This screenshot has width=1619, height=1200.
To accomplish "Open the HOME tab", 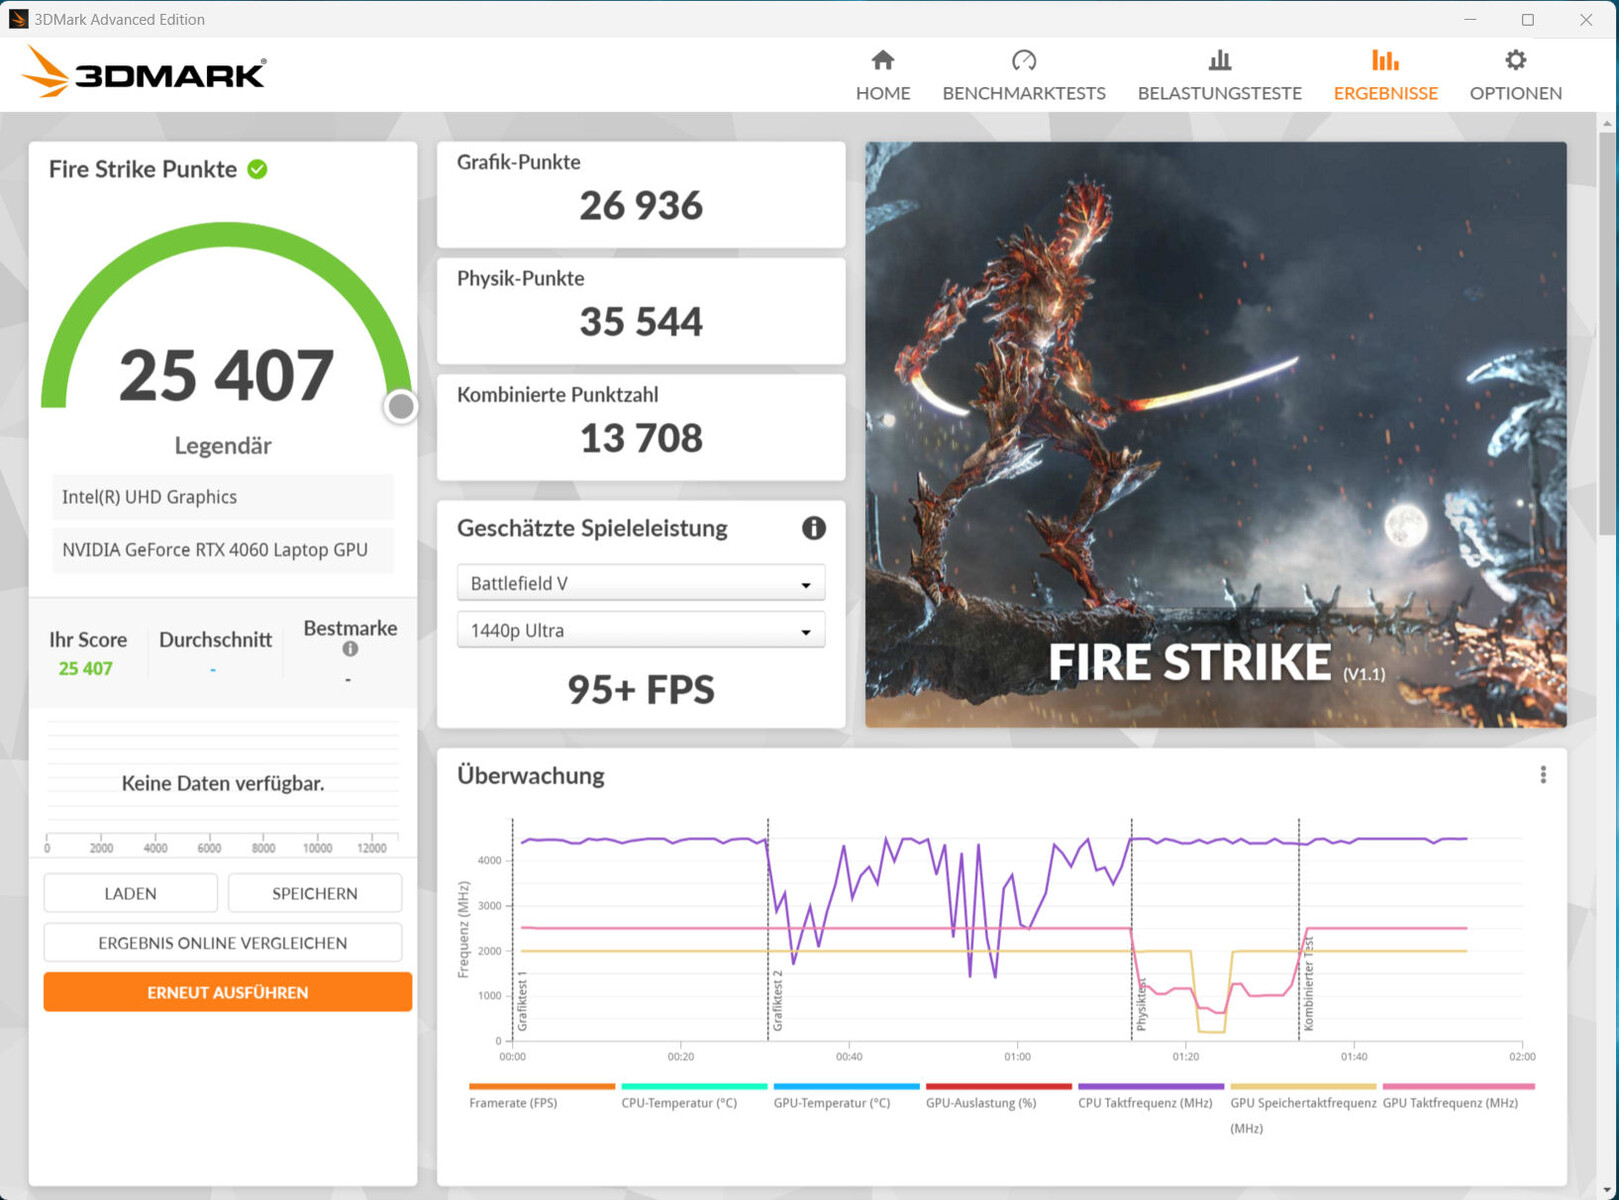I will pos(883,76).
